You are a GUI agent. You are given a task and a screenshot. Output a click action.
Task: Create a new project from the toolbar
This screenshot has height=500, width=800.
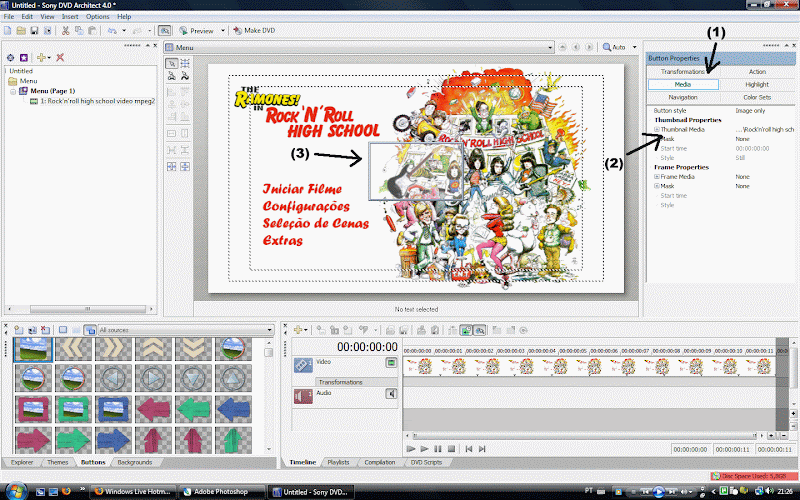point(8,31)
